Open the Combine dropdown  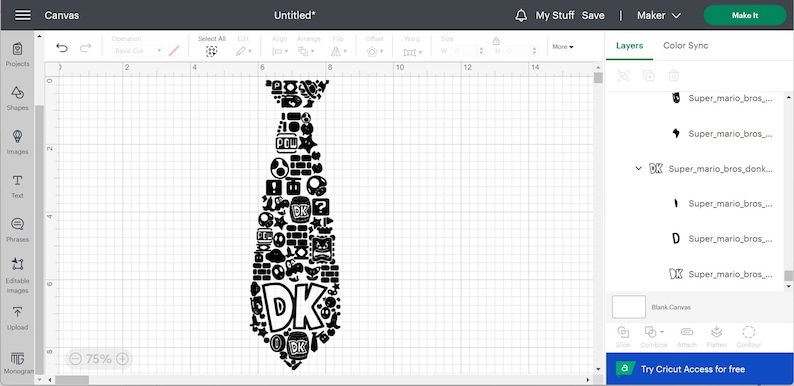pos(653,337)
